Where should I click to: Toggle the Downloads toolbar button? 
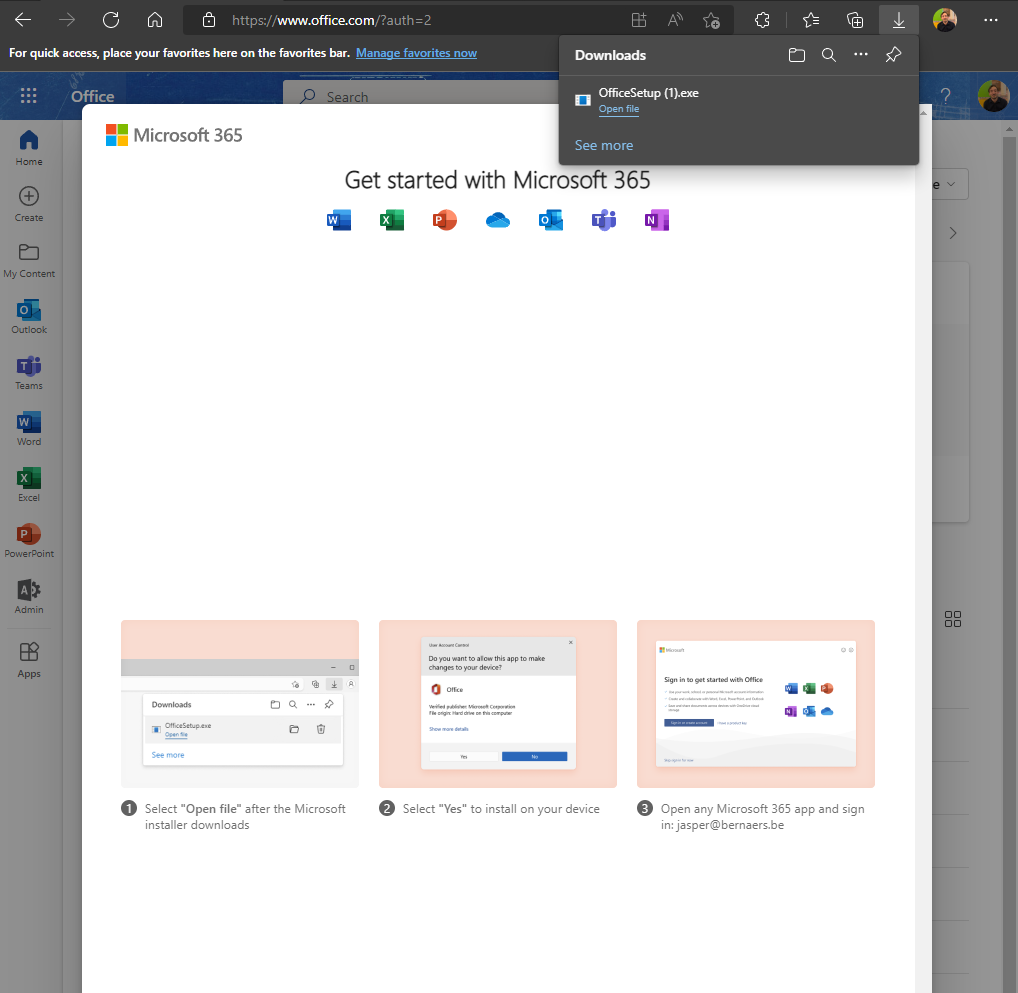[899, 20]
